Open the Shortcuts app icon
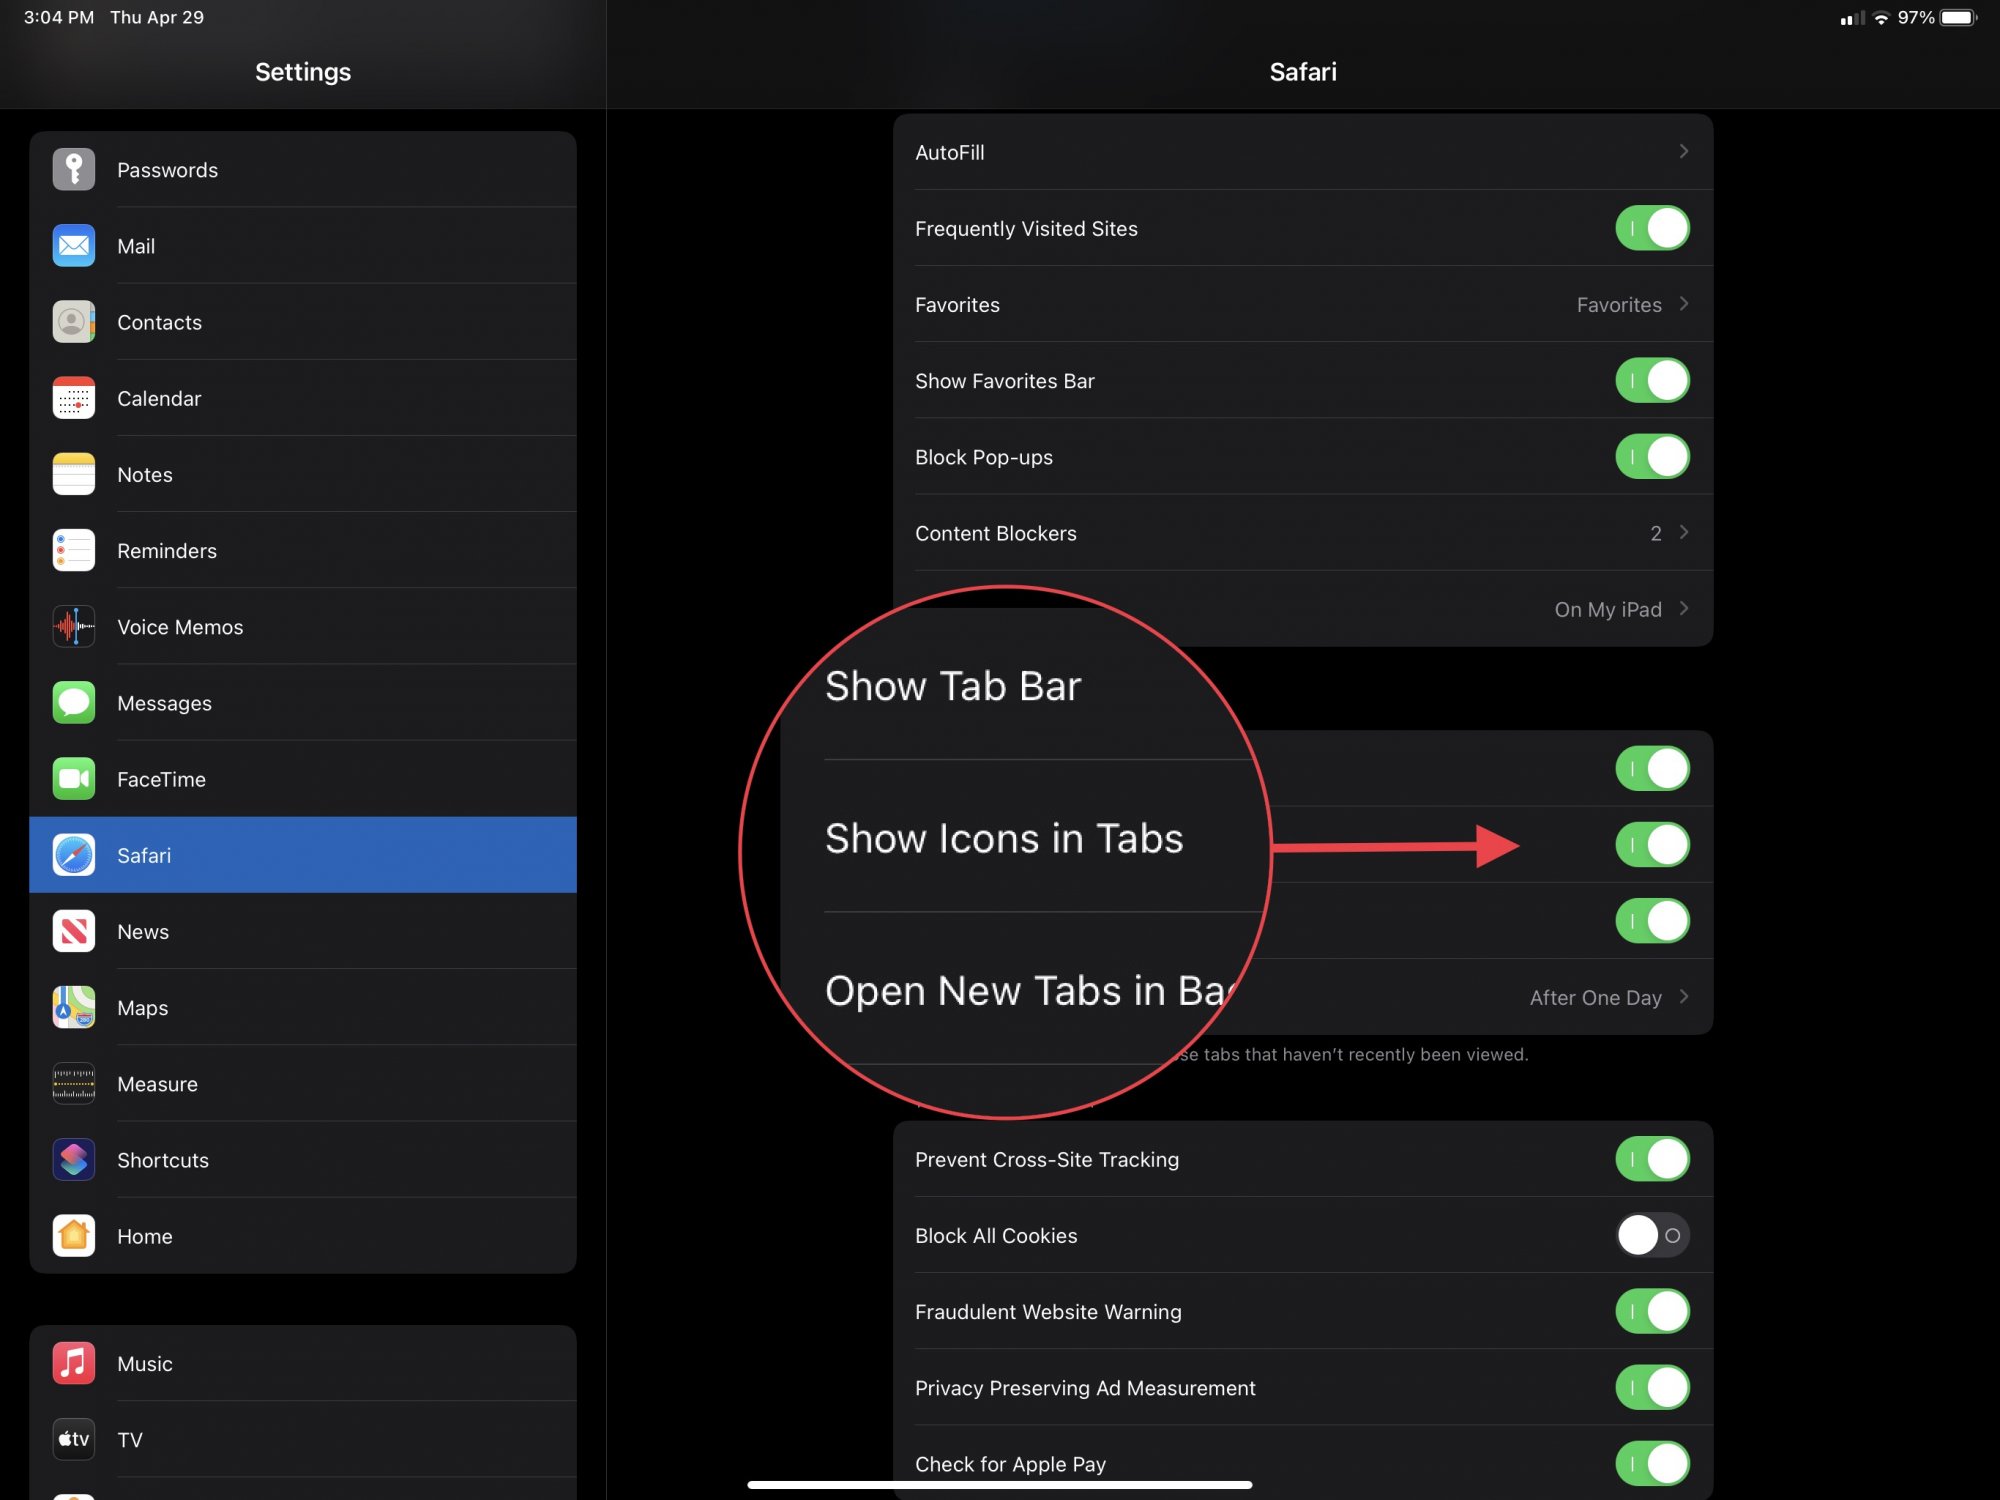The width and height of the screenshot is (2000, 1500). pos(73,1160)
